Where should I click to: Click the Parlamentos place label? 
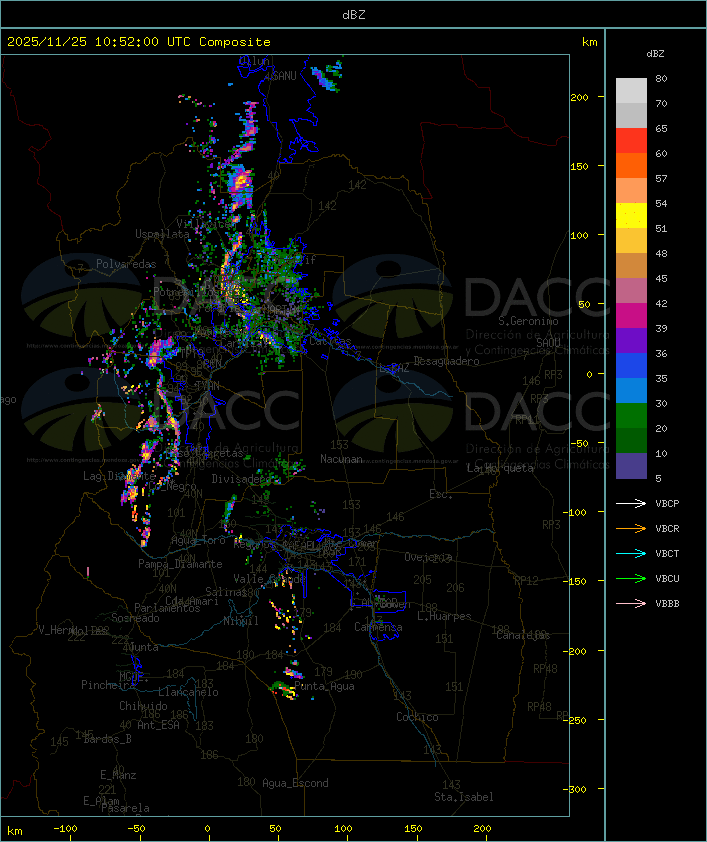pyautogui.click(x=167, y=608)
